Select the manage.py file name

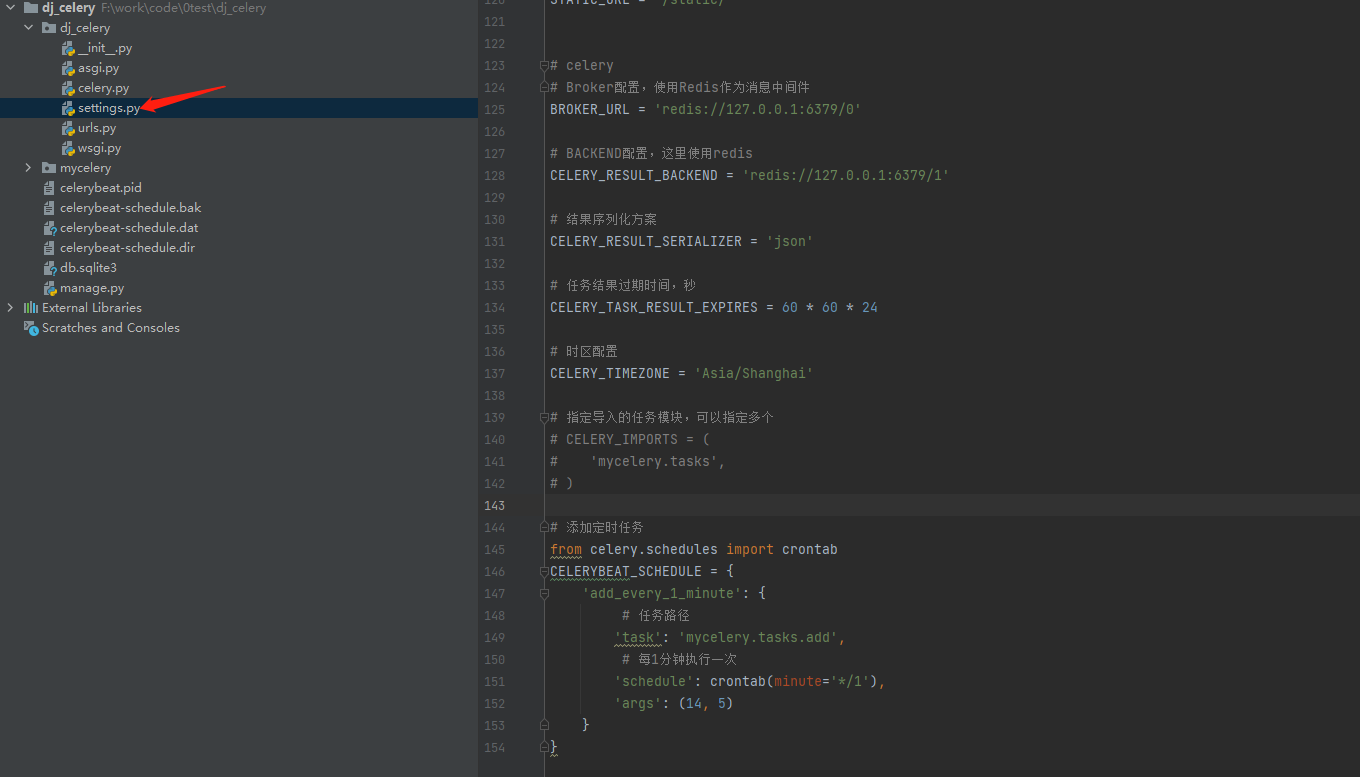pyautogui.click(x=92, y=288)
